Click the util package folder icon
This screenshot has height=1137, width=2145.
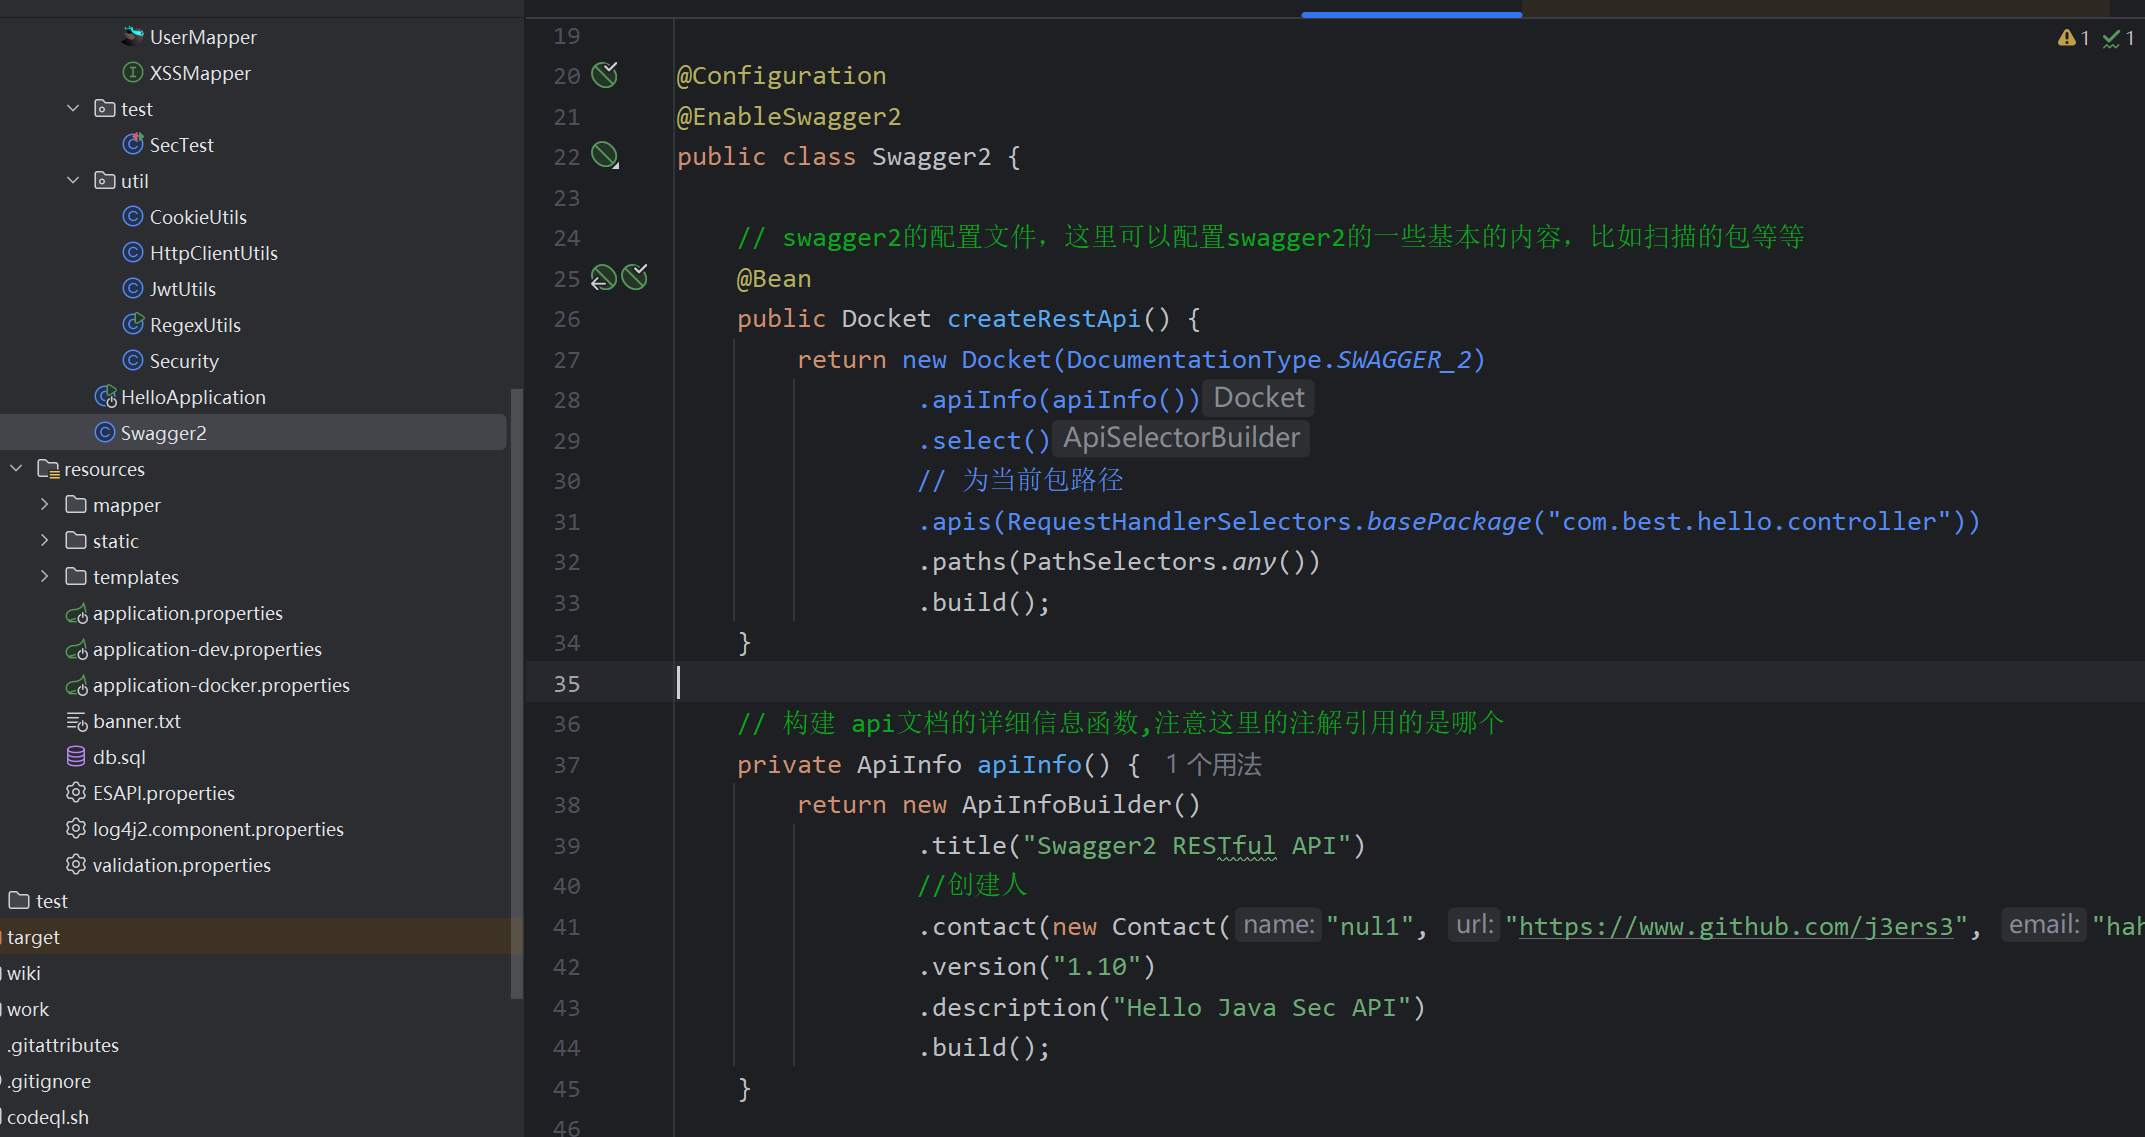[x=105, y=180]
